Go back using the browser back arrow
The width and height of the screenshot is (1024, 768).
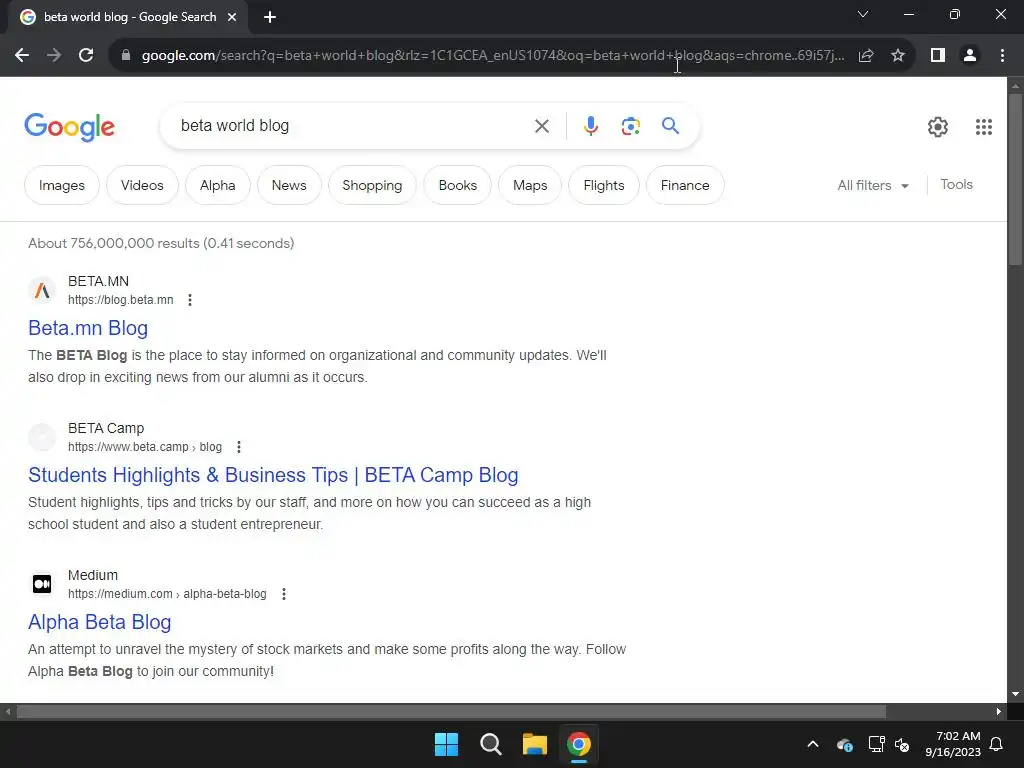(22, 56)
